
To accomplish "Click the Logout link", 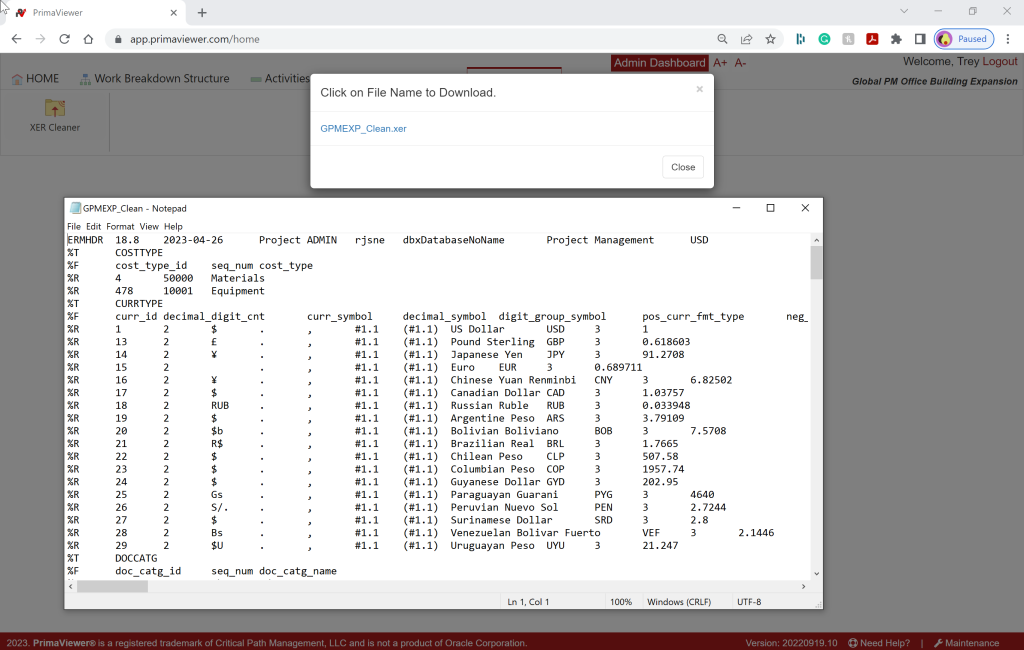I will coord(1000,62).
